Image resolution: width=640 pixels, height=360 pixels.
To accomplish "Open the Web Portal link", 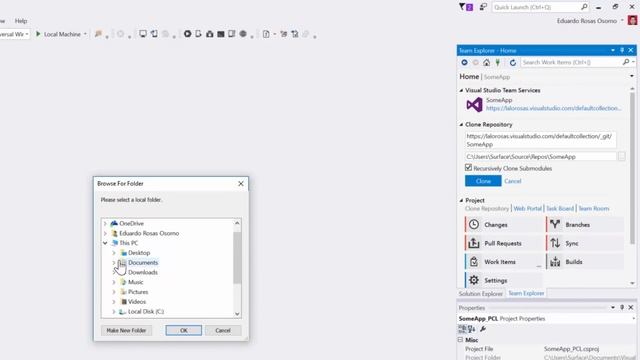I will pyautogui.click(x=527, y=209).
